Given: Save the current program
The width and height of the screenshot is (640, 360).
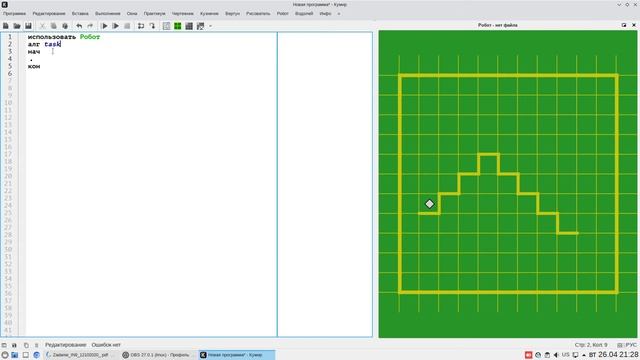Looking at the screenshot, I should [28, 26].
